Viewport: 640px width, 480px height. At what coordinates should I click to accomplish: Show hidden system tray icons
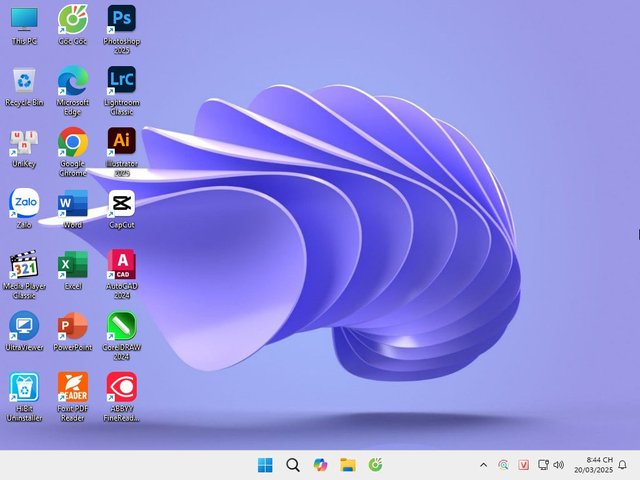pyautogui.click(x=483, y=465)
